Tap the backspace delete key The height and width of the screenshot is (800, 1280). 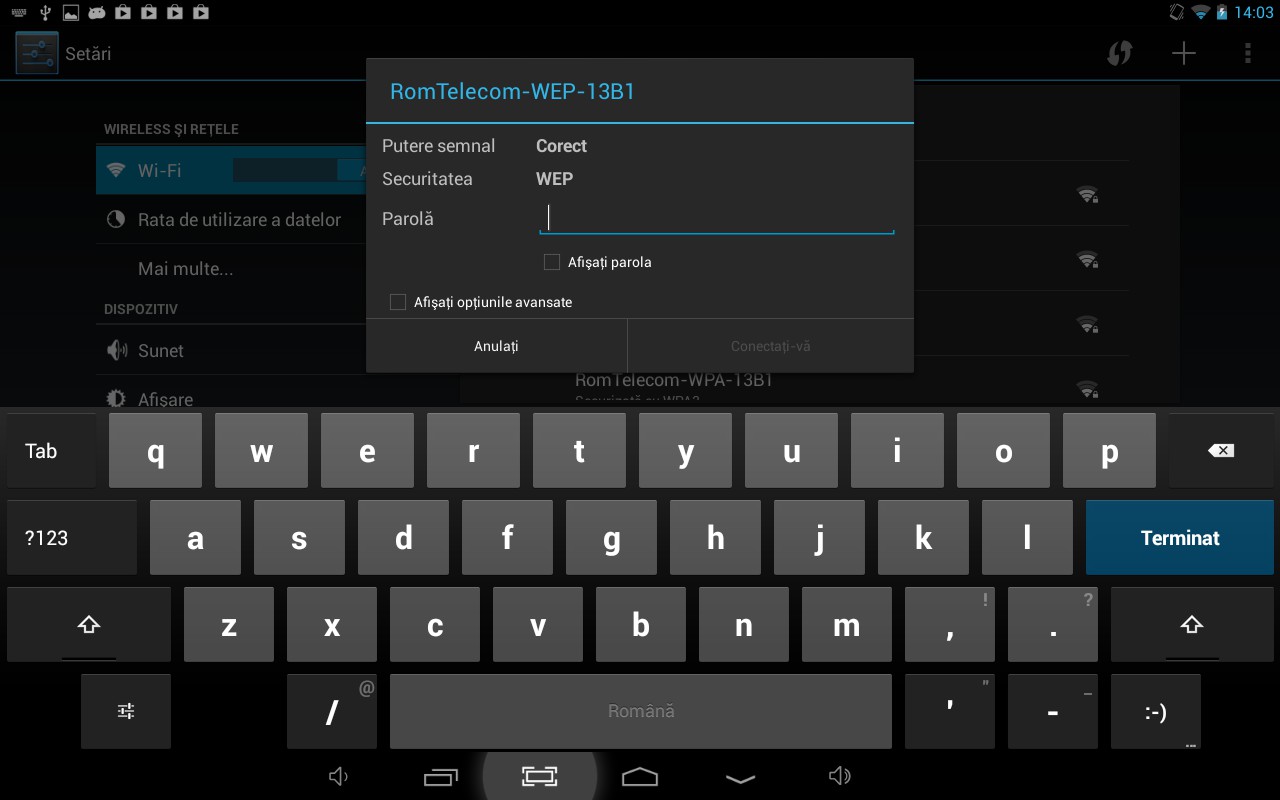coord(1221,451)
